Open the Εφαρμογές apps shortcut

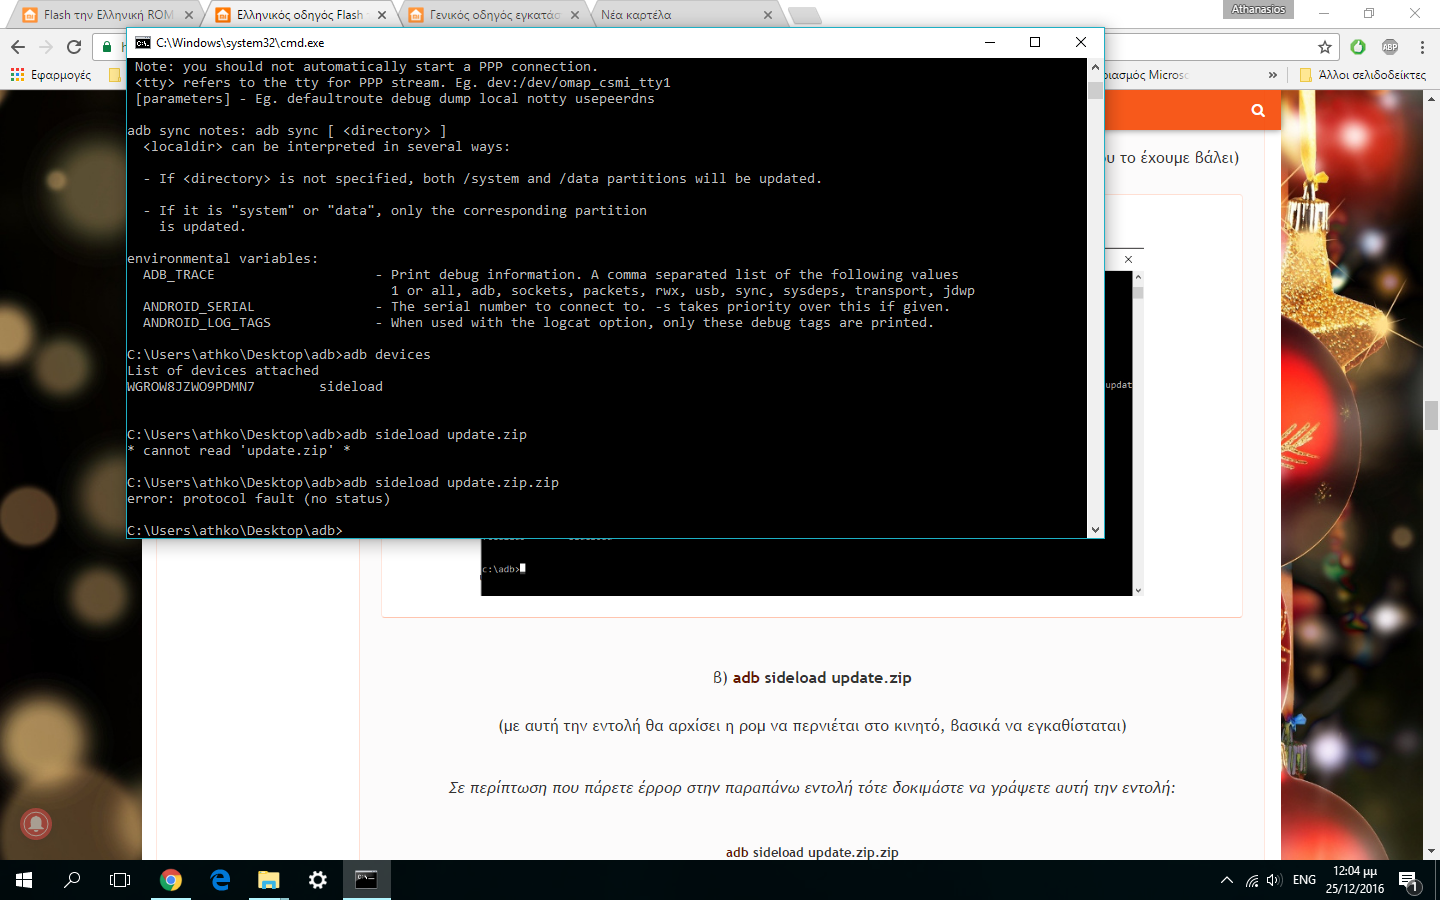pos(51,75)
